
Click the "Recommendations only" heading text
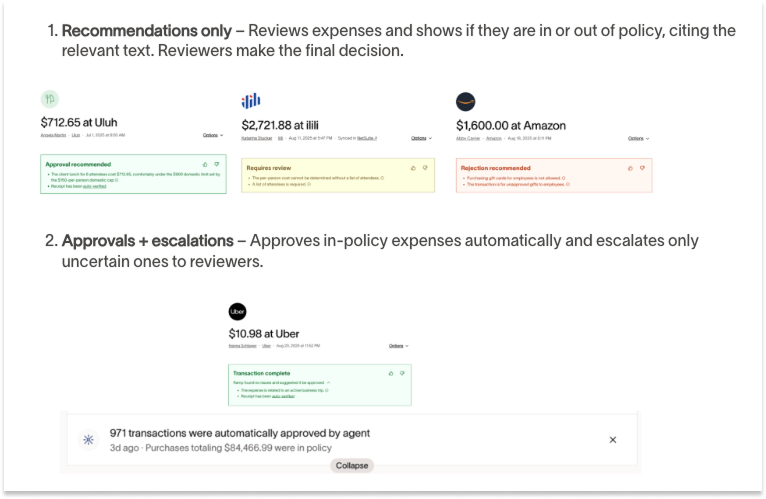tap(147, 30)
